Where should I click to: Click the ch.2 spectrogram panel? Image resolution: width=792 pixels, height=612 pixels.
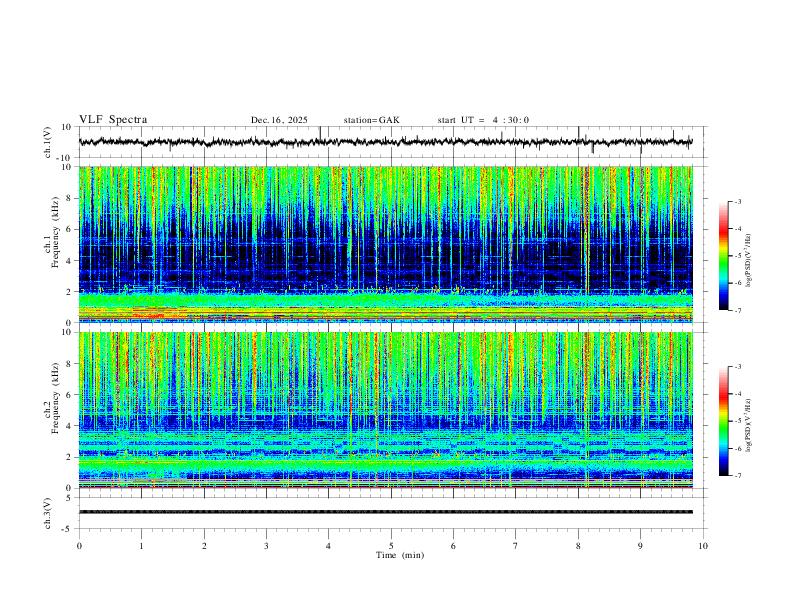386,410
